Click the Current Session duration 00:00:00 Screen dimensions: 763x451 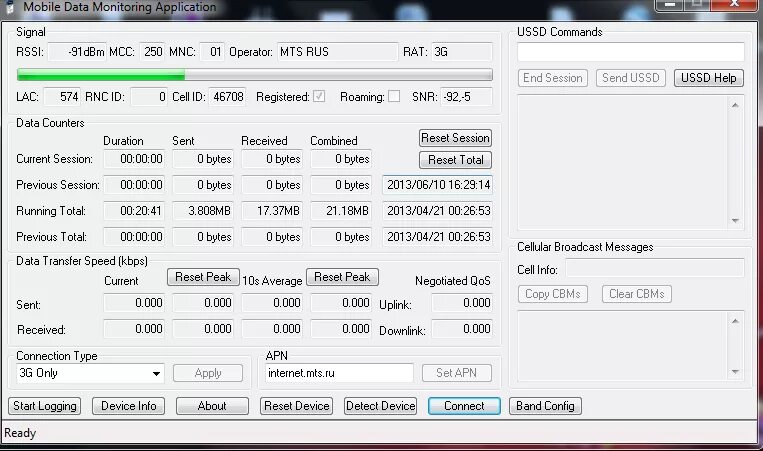pos(134,159)
